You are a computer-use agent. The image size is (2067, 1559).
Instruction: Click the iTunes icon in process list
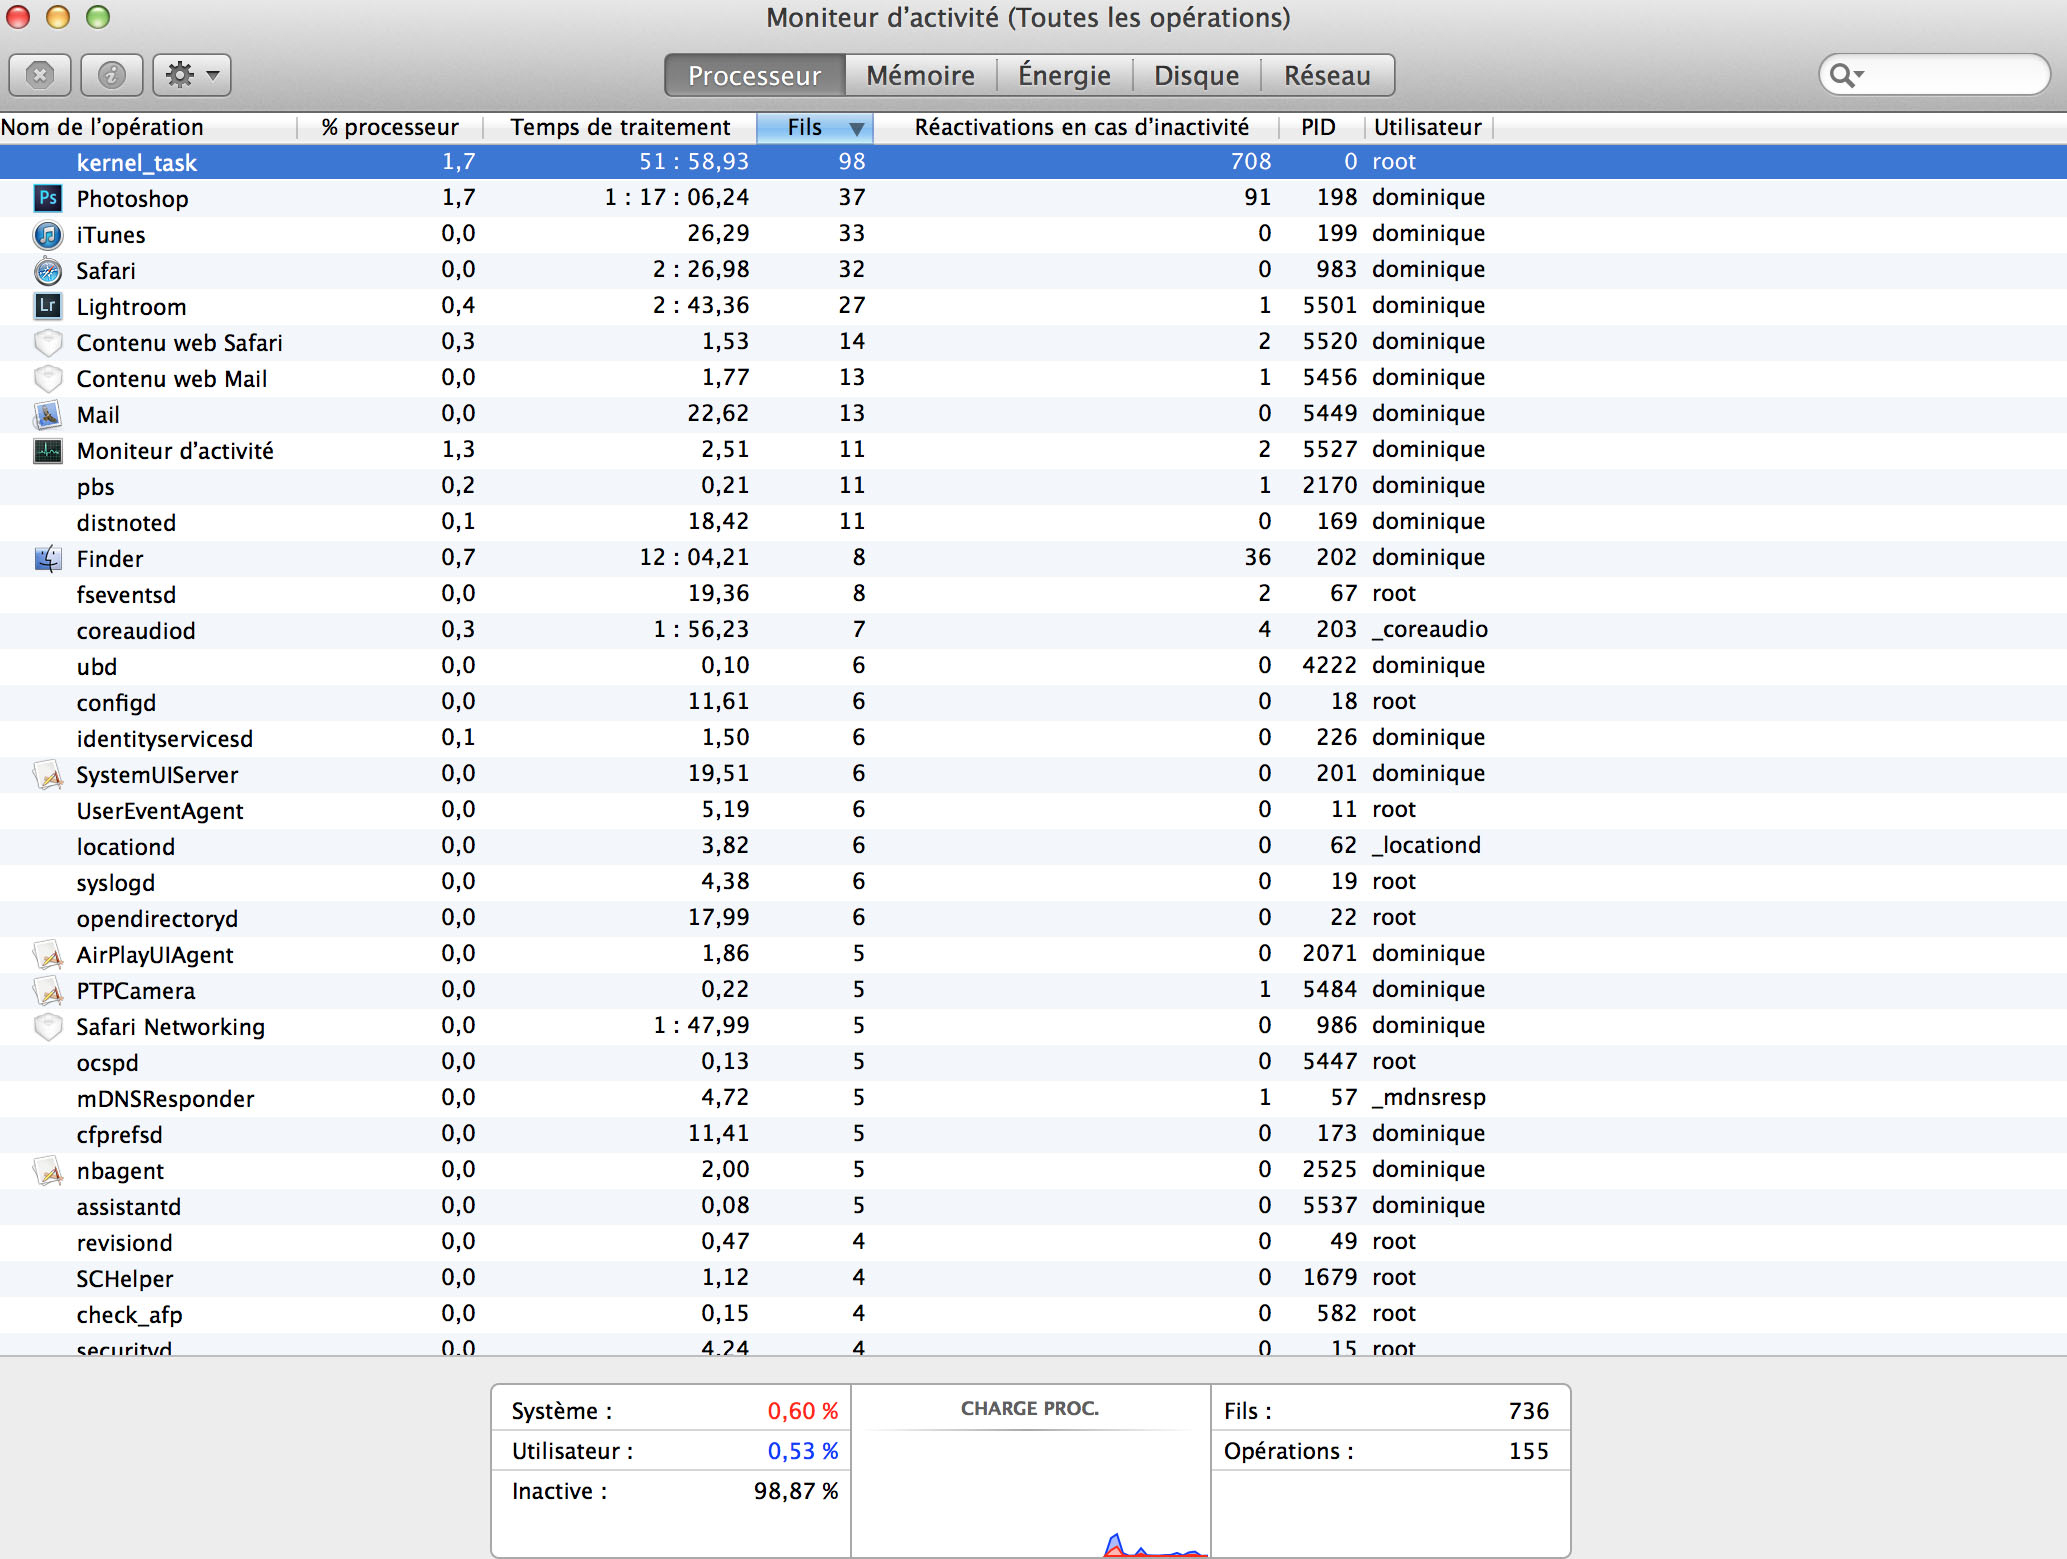48,234
